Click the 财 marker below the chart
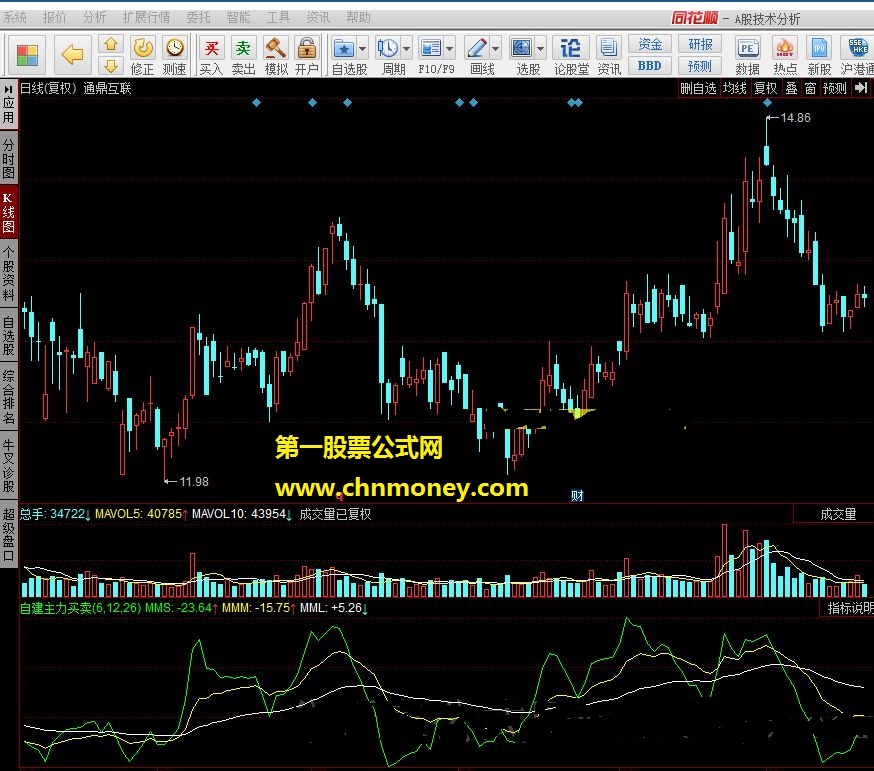 [577, 495]
